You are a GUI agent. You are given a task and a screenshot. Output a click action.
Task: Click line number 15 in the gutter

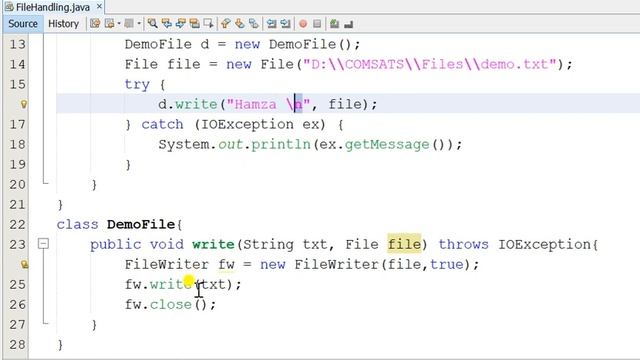[x=17, y=84]
